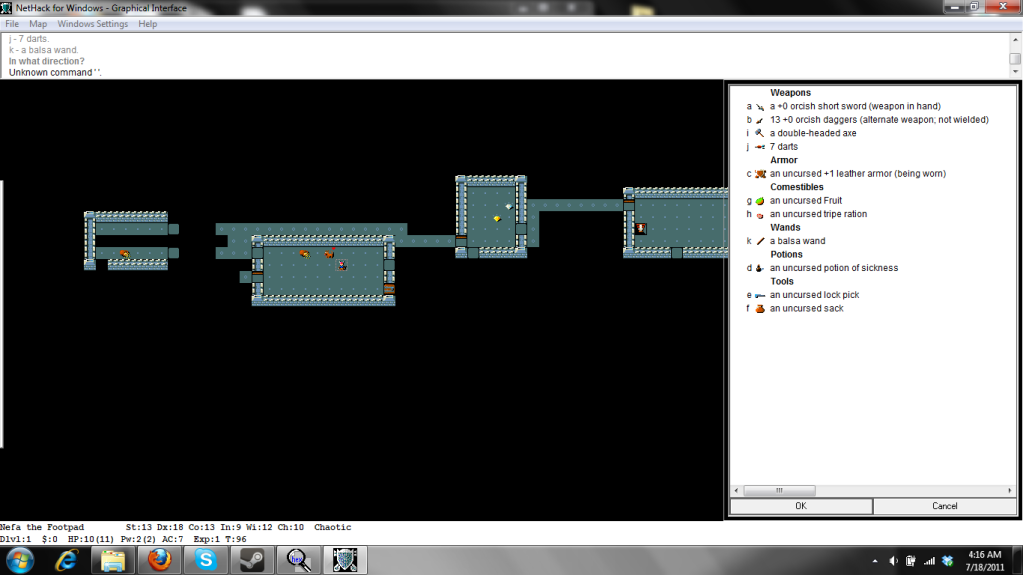Image resolution: width=1023 pixels, height=575 pixels.
Task: Click the door on the central room's east wall
Action: tap(389, 288)
